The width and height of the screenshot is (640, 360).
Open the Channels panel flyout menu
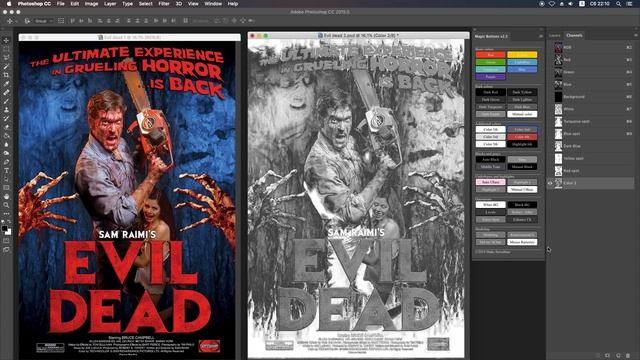pos(636,36)
